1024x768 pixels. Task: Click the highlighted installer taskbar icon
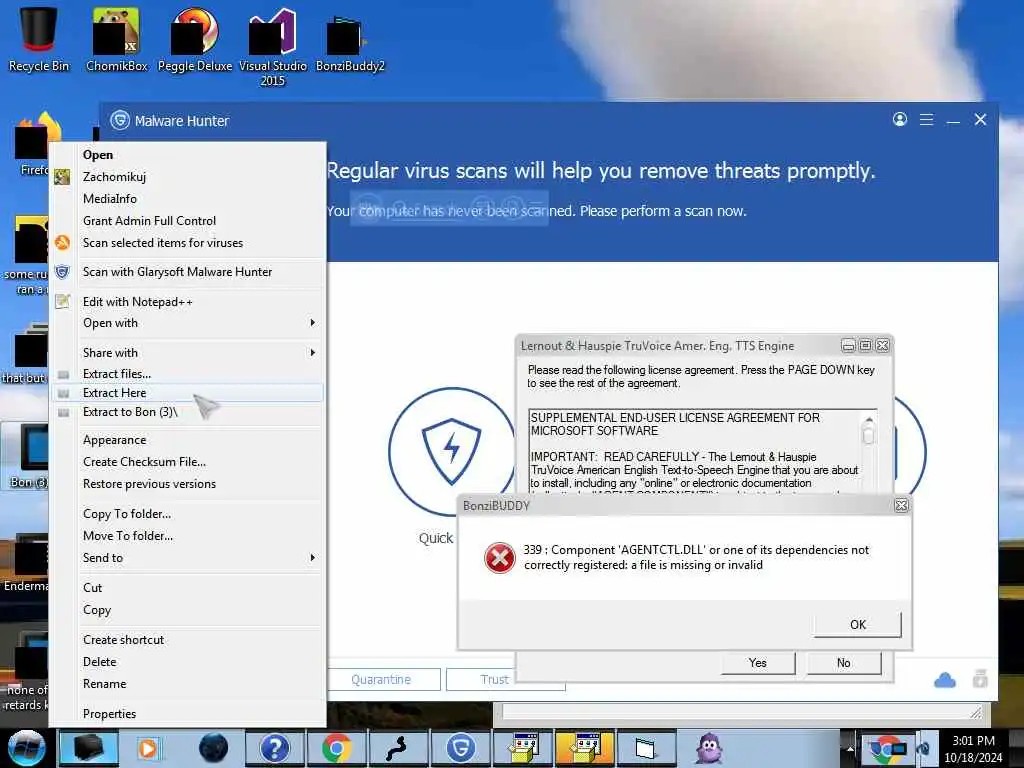pos(585,748)
